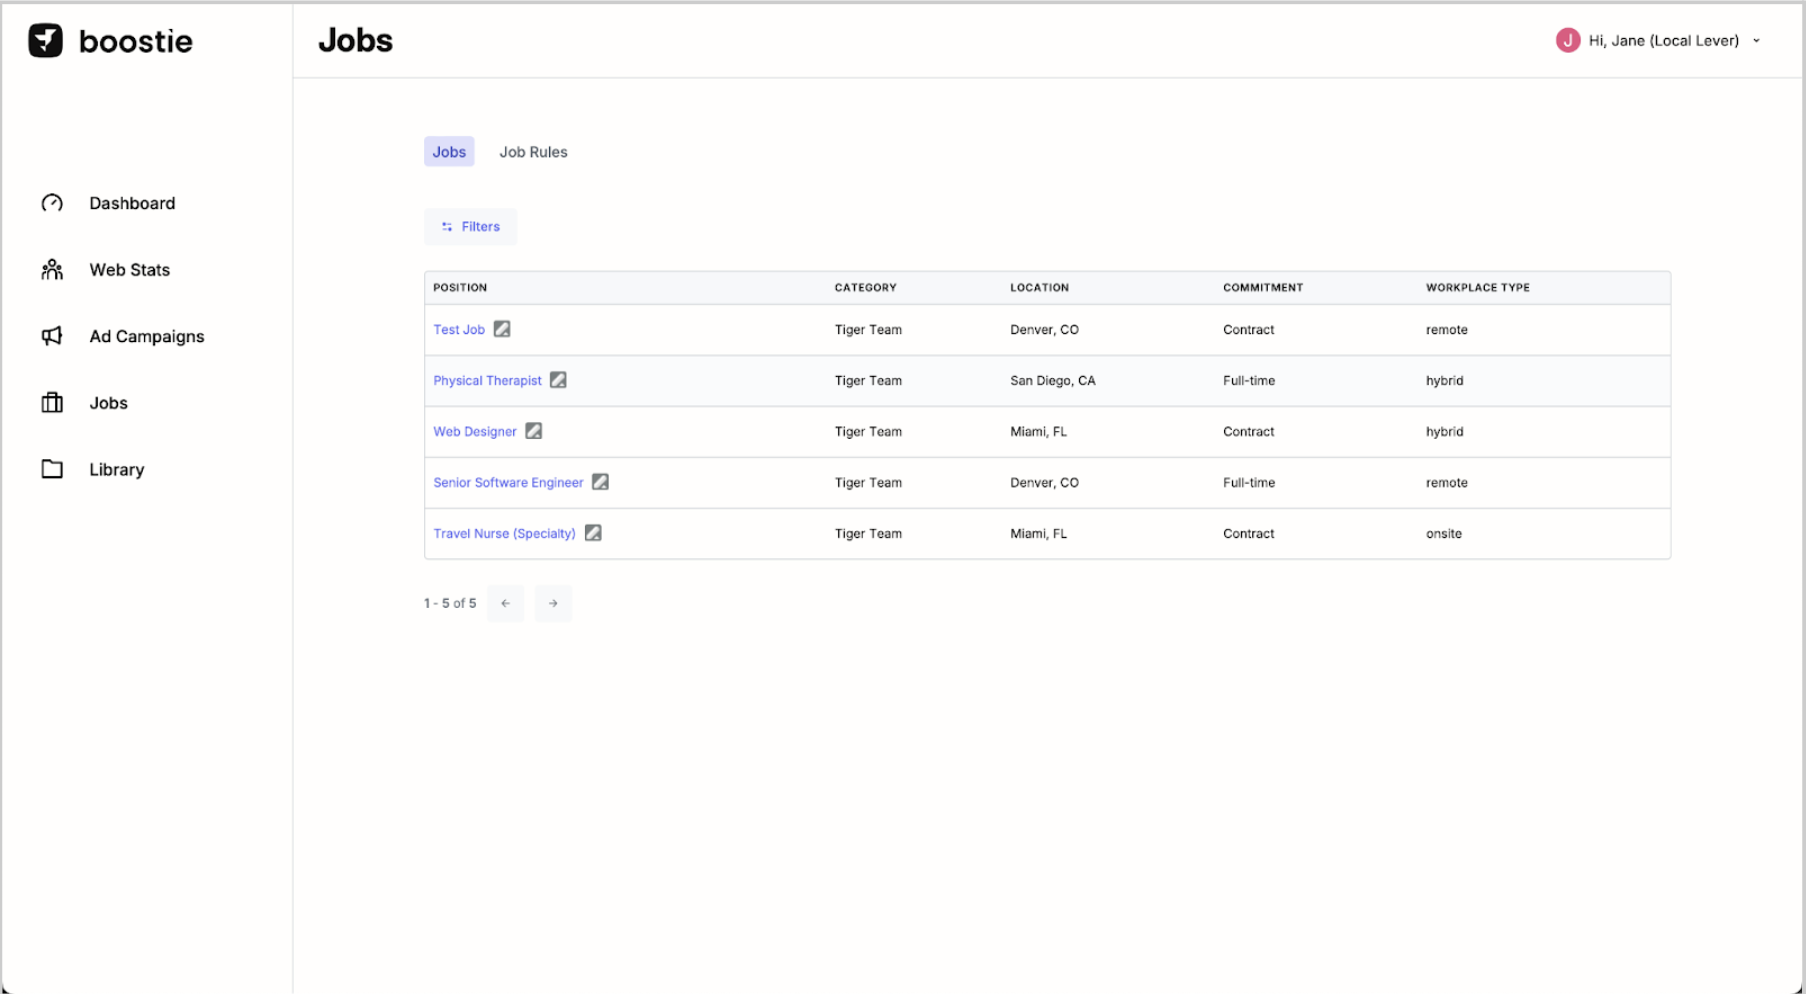Open the Travel Nurse (Specialty) link

point(504,534)
